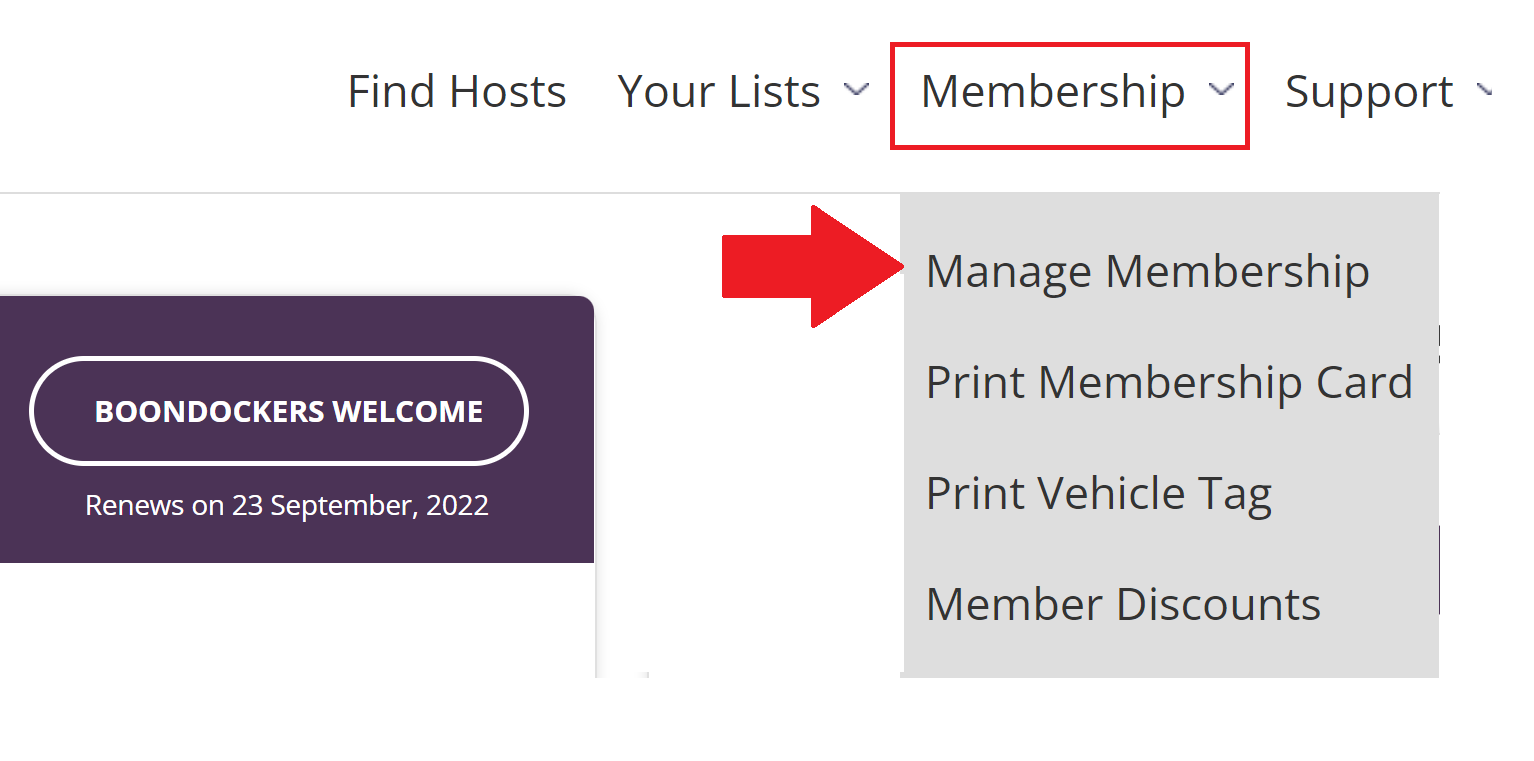Select Manage Membership from the dropdown
1534x761 pixels.
(1147, 272)
